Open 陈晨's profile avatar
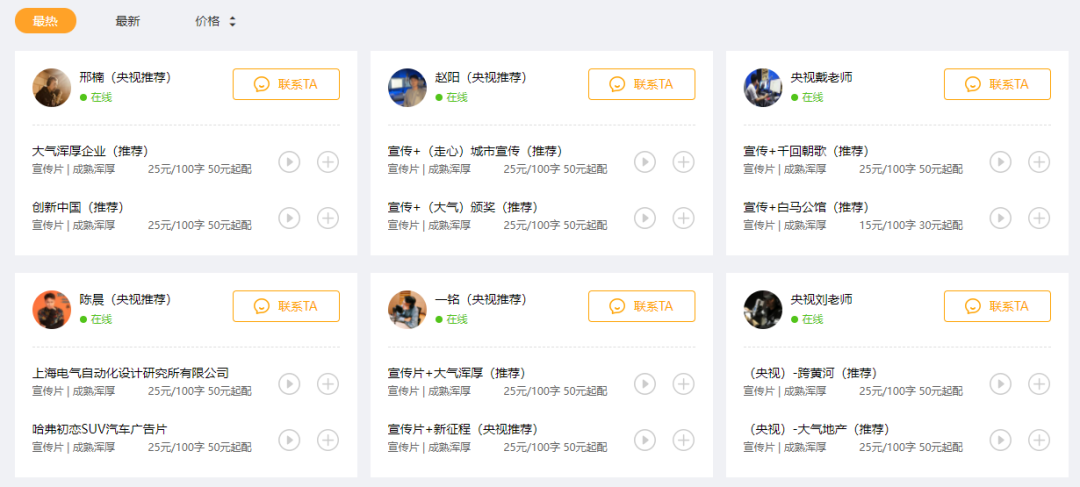The height and width of the screenshot is (487, 1080). click(x=52, y=309)
